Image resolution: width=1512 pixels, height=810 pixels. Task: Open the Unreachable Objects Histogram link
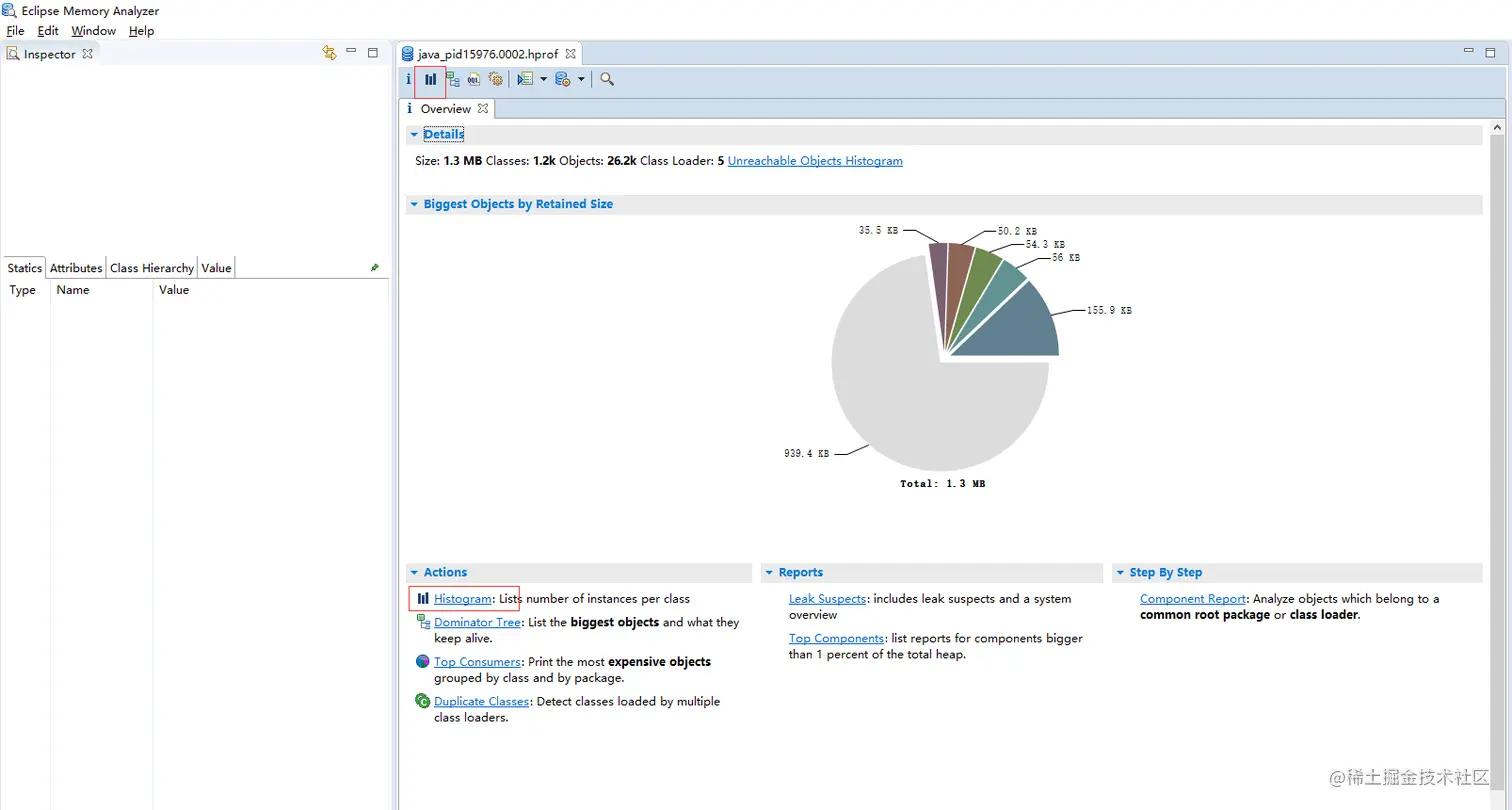click(x=815, y=161)
